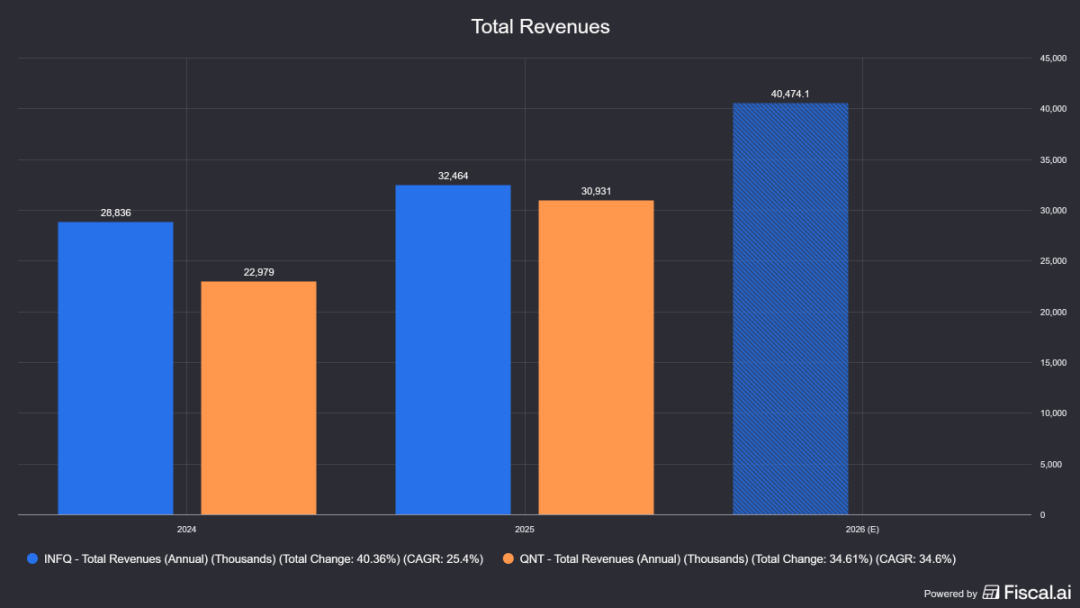Click the Fiscal.ai logo icon
This screenshot has width=1080, height=608.
coord(990,592)
